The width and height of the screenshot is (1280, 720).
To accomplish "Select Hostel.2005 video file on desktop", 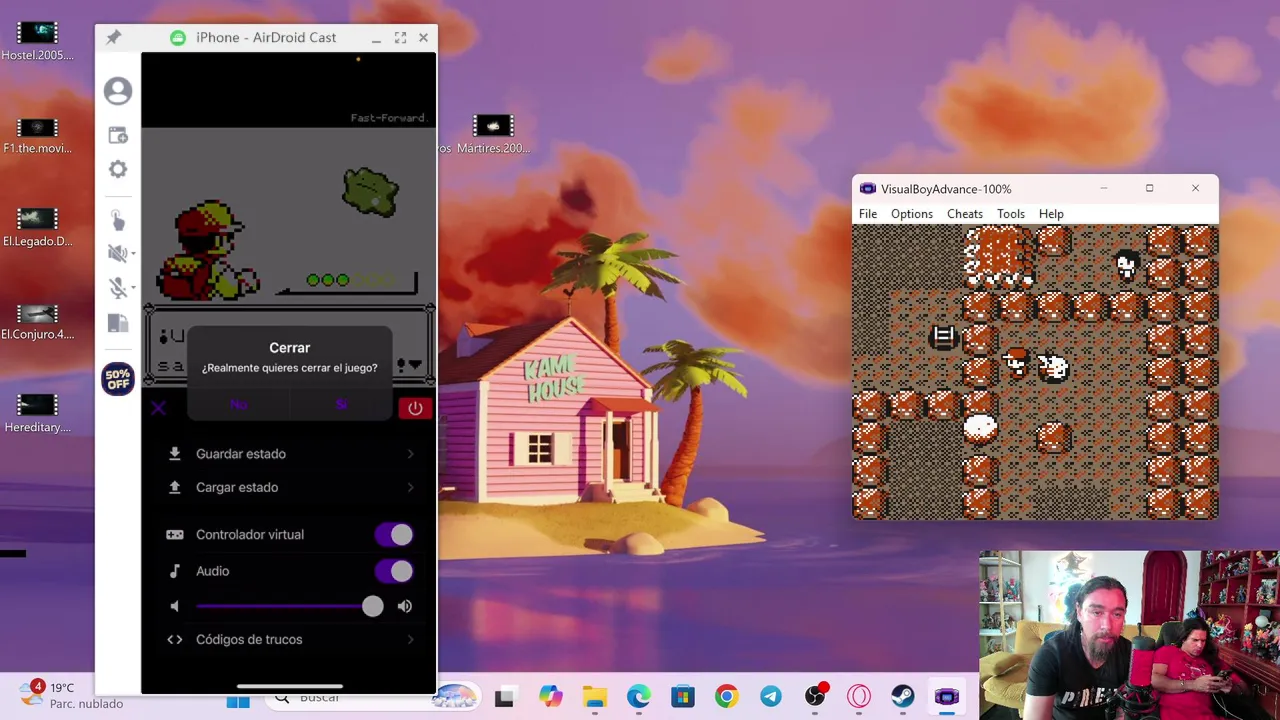I will point(38,41).
